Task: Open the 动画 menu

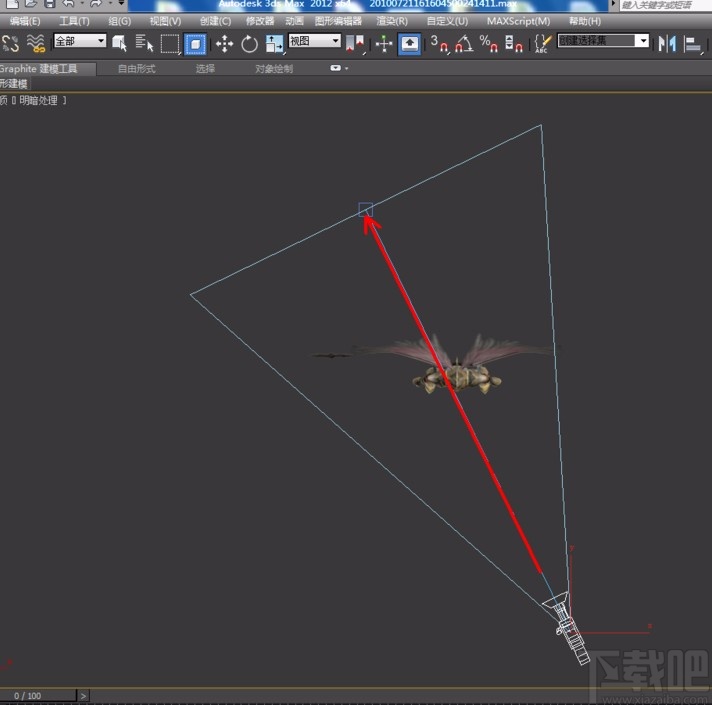Action: (x=294, y=21)
